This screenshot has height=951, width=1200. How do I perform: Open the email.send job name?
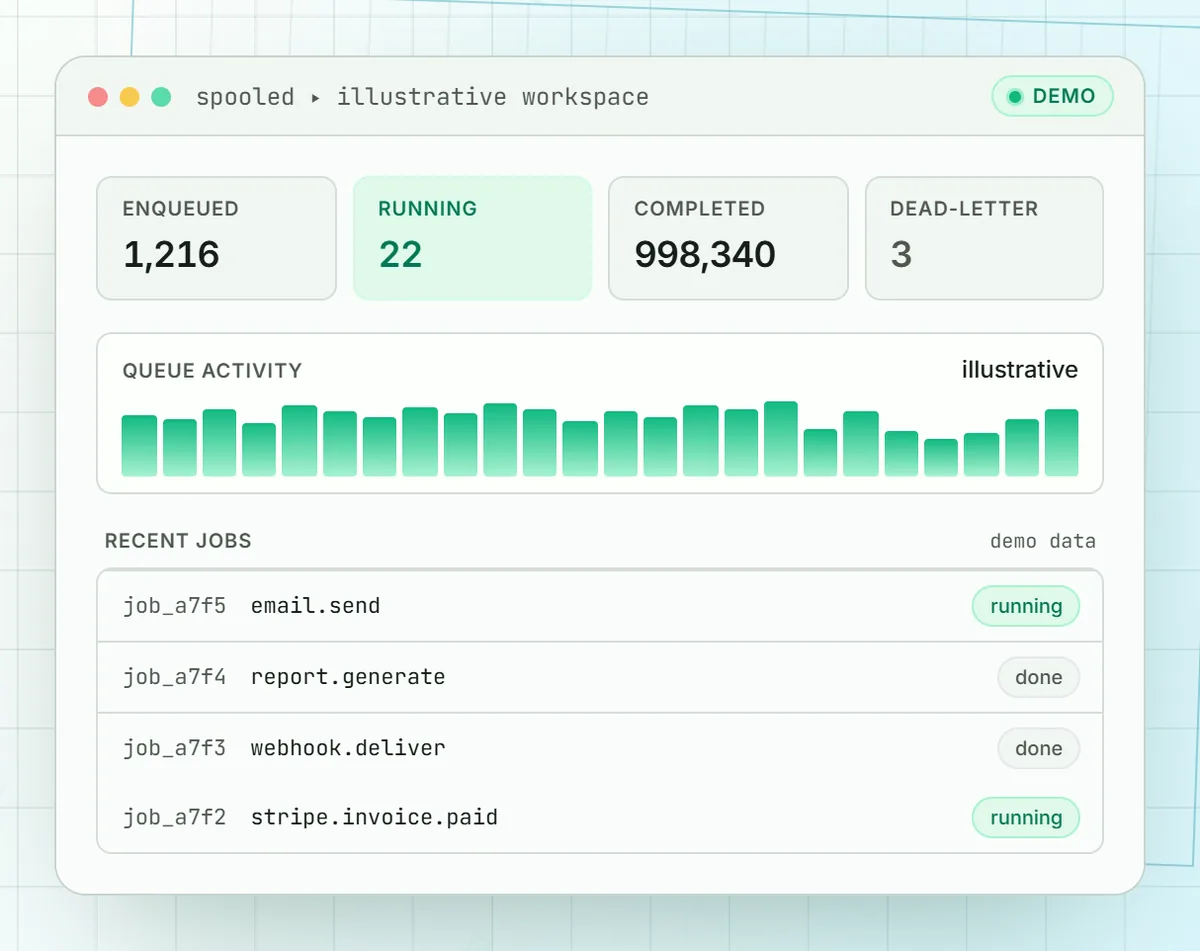point(315,606)
